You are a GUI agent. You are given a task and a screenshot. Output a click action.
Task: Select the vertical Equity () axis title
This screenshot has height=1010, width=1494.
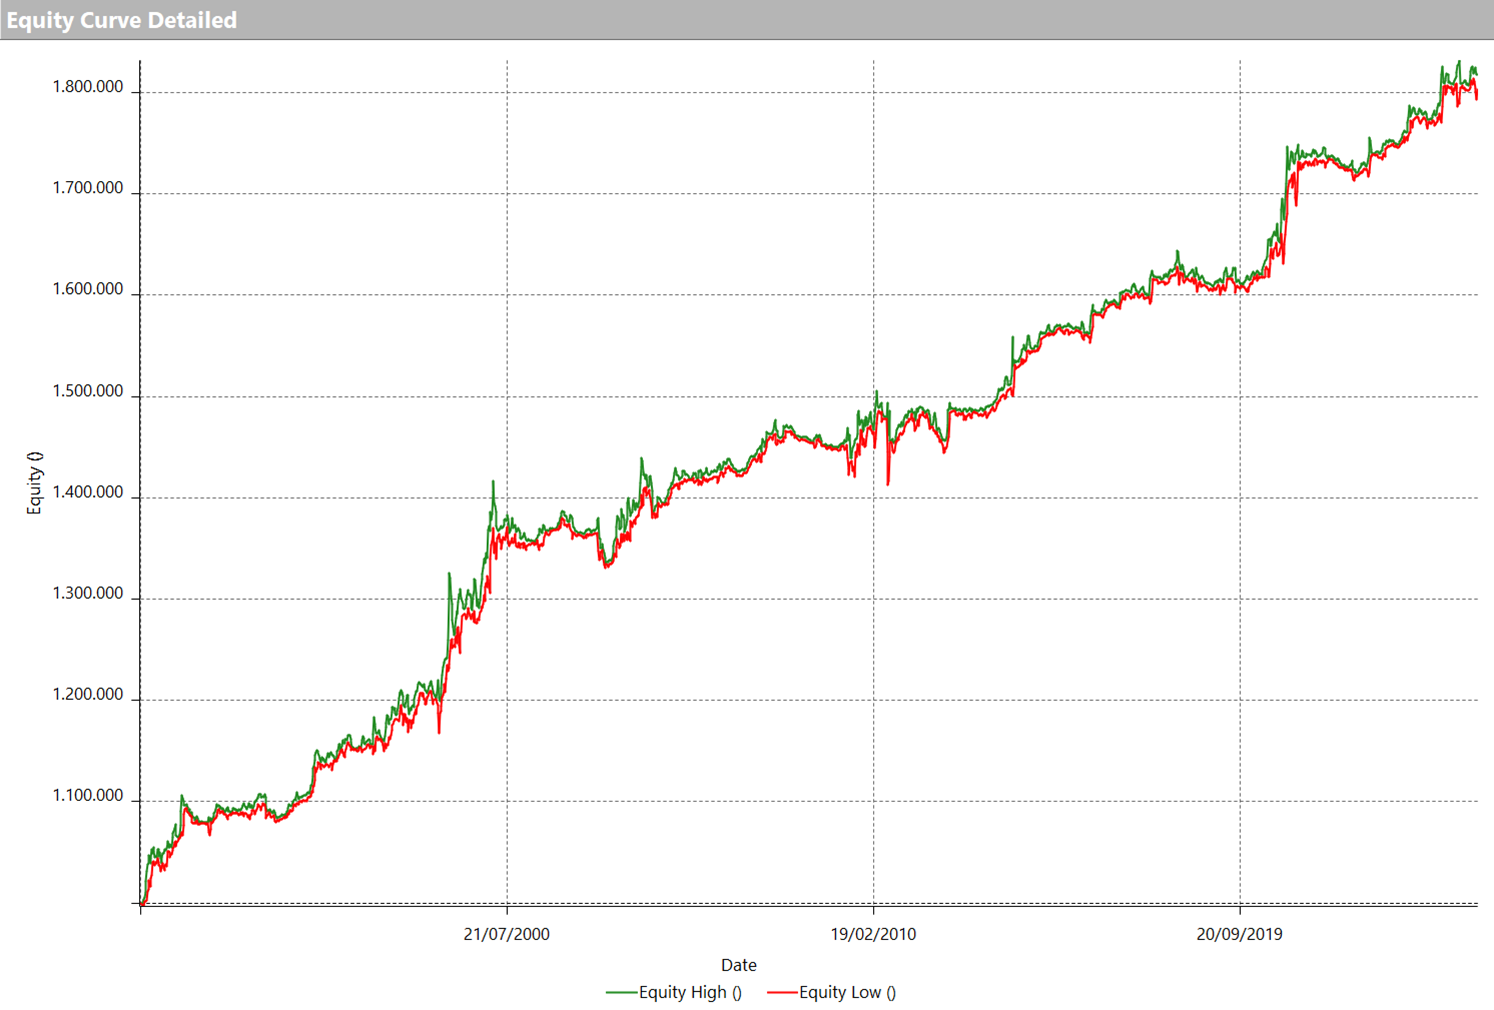pos(35,483)
